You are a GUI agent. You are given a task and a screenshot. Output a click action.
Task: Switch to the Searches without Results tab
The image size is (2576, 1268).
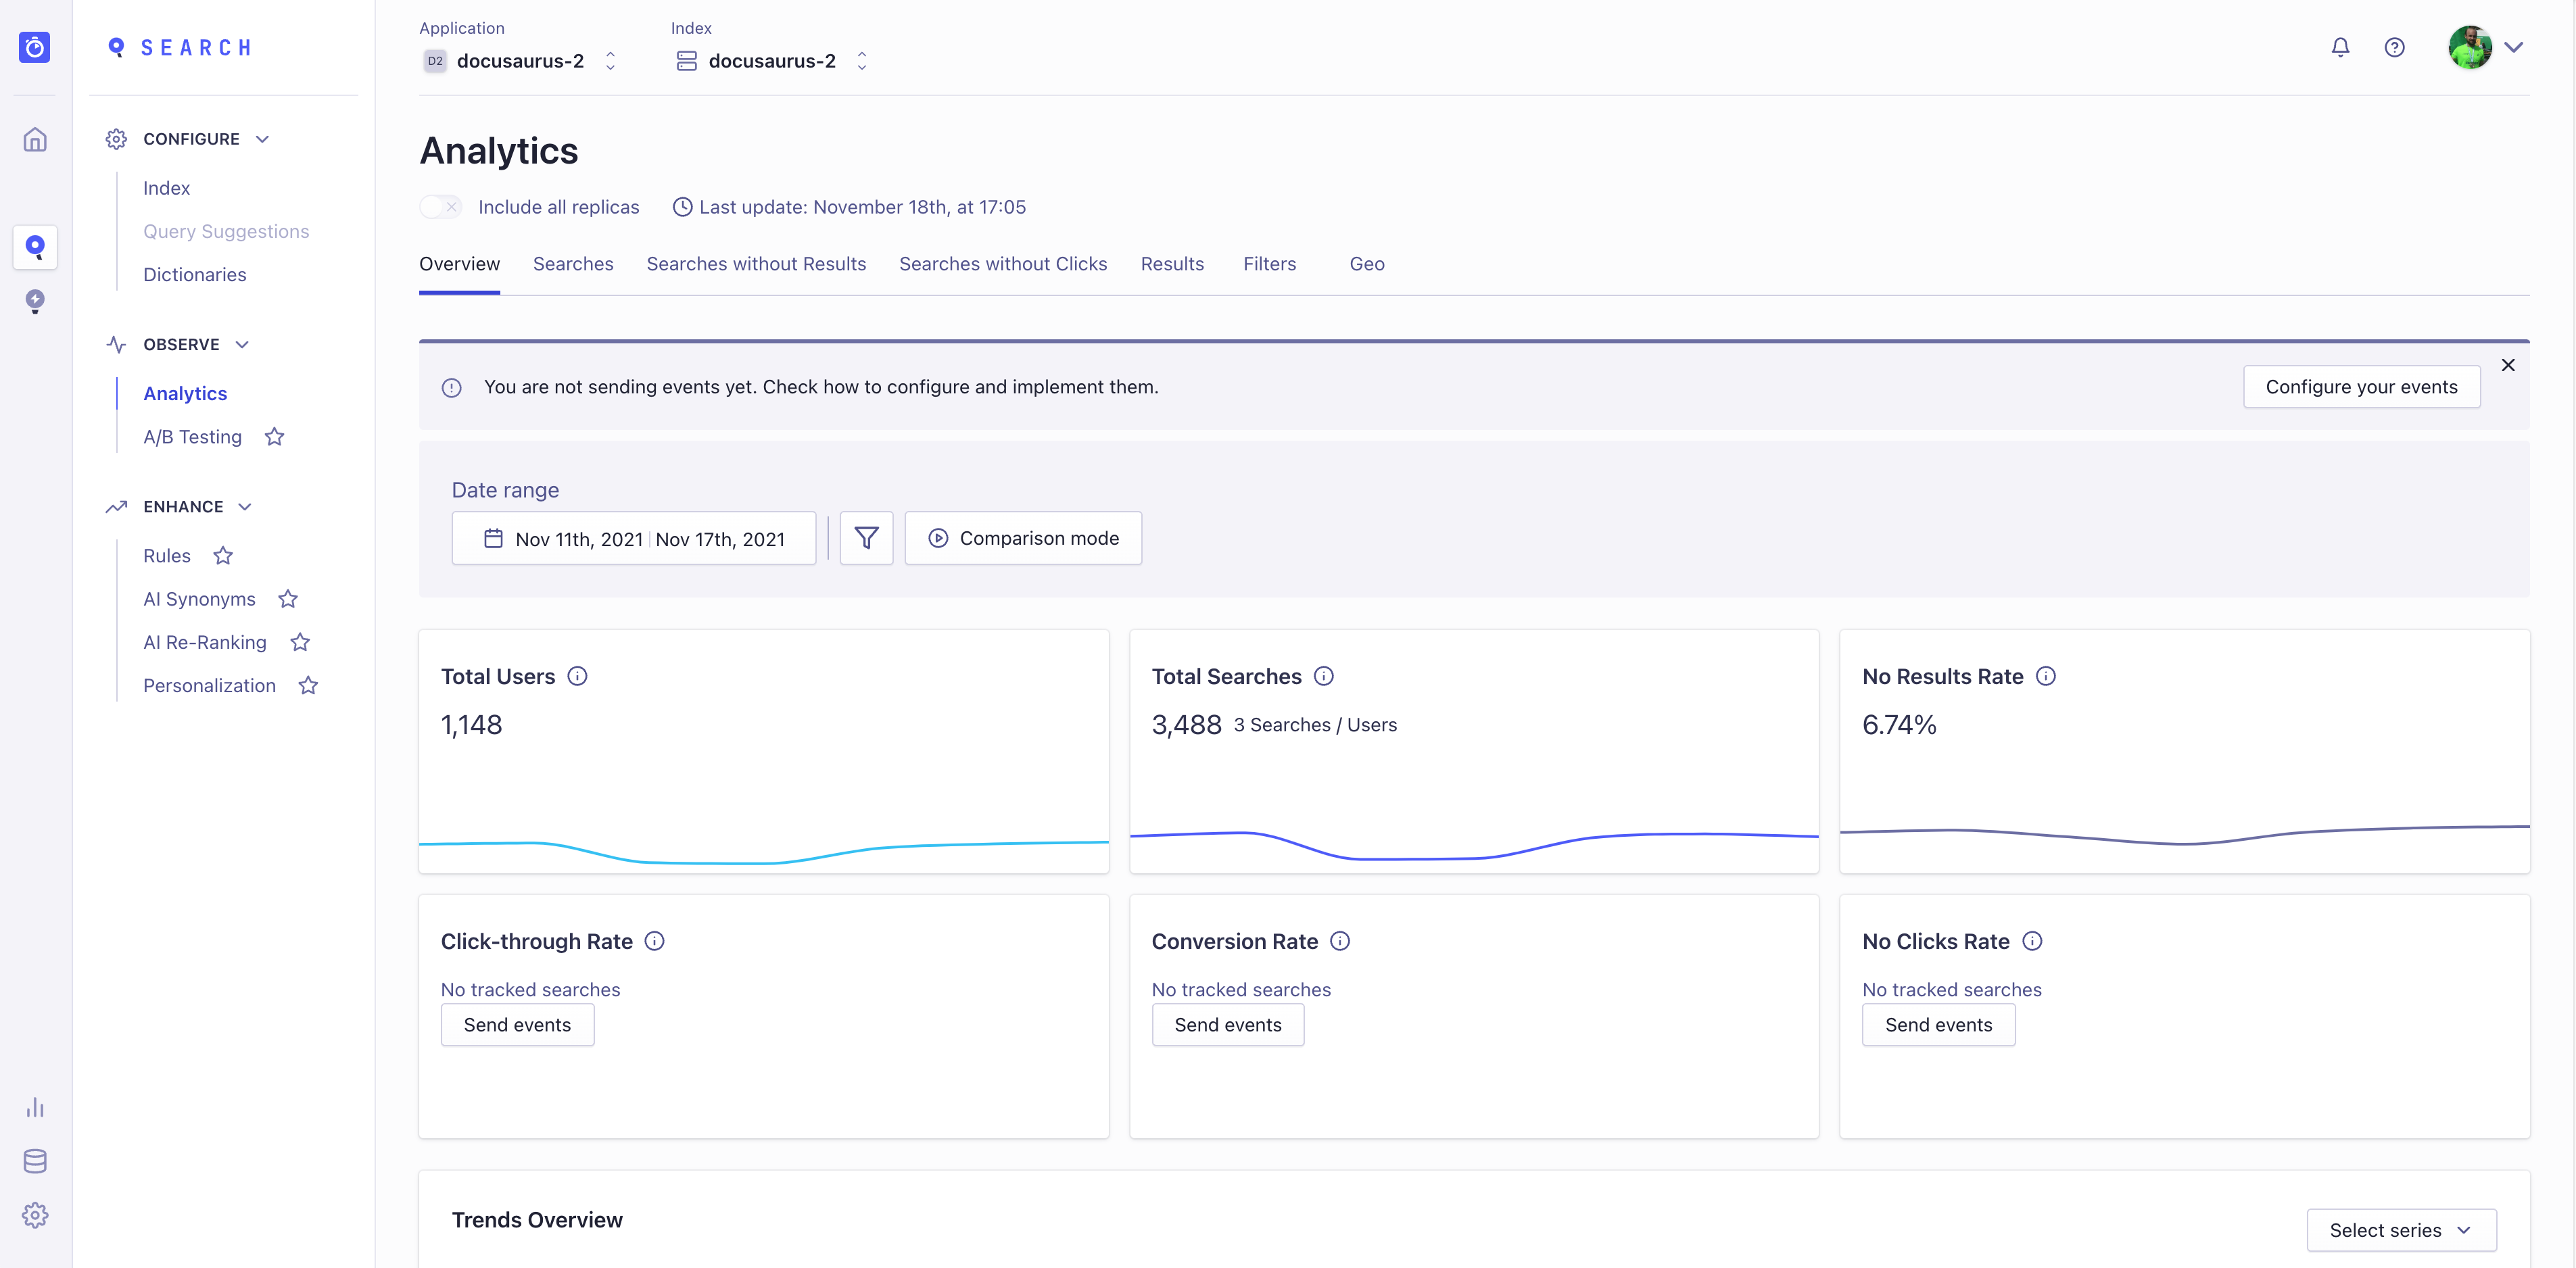[x=756, y=264]
